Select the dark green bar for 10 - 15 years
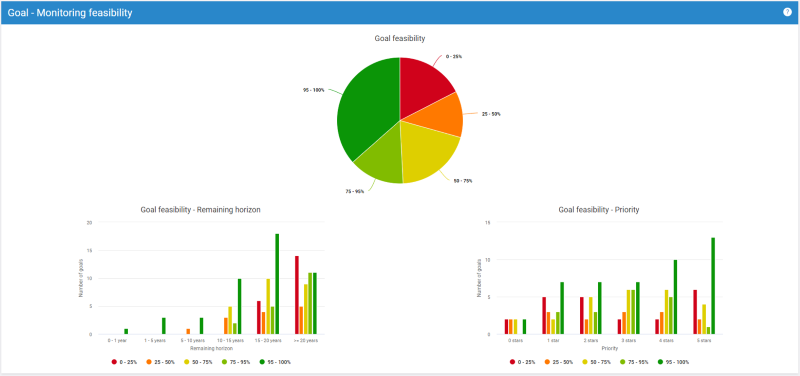The height and width of the screenshot is (376, 800). point(240,307)
